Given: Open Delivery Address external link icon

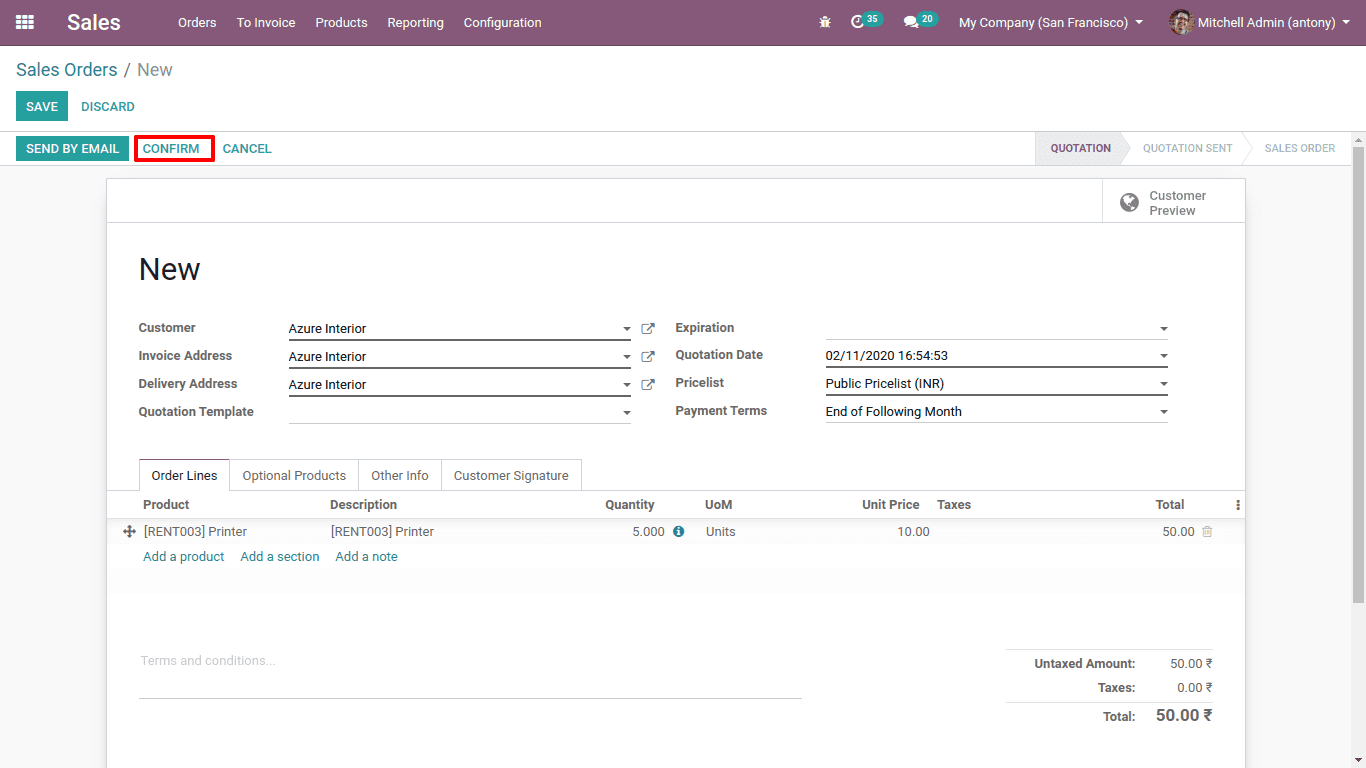Looking at the screenshot, I should 648,384.
